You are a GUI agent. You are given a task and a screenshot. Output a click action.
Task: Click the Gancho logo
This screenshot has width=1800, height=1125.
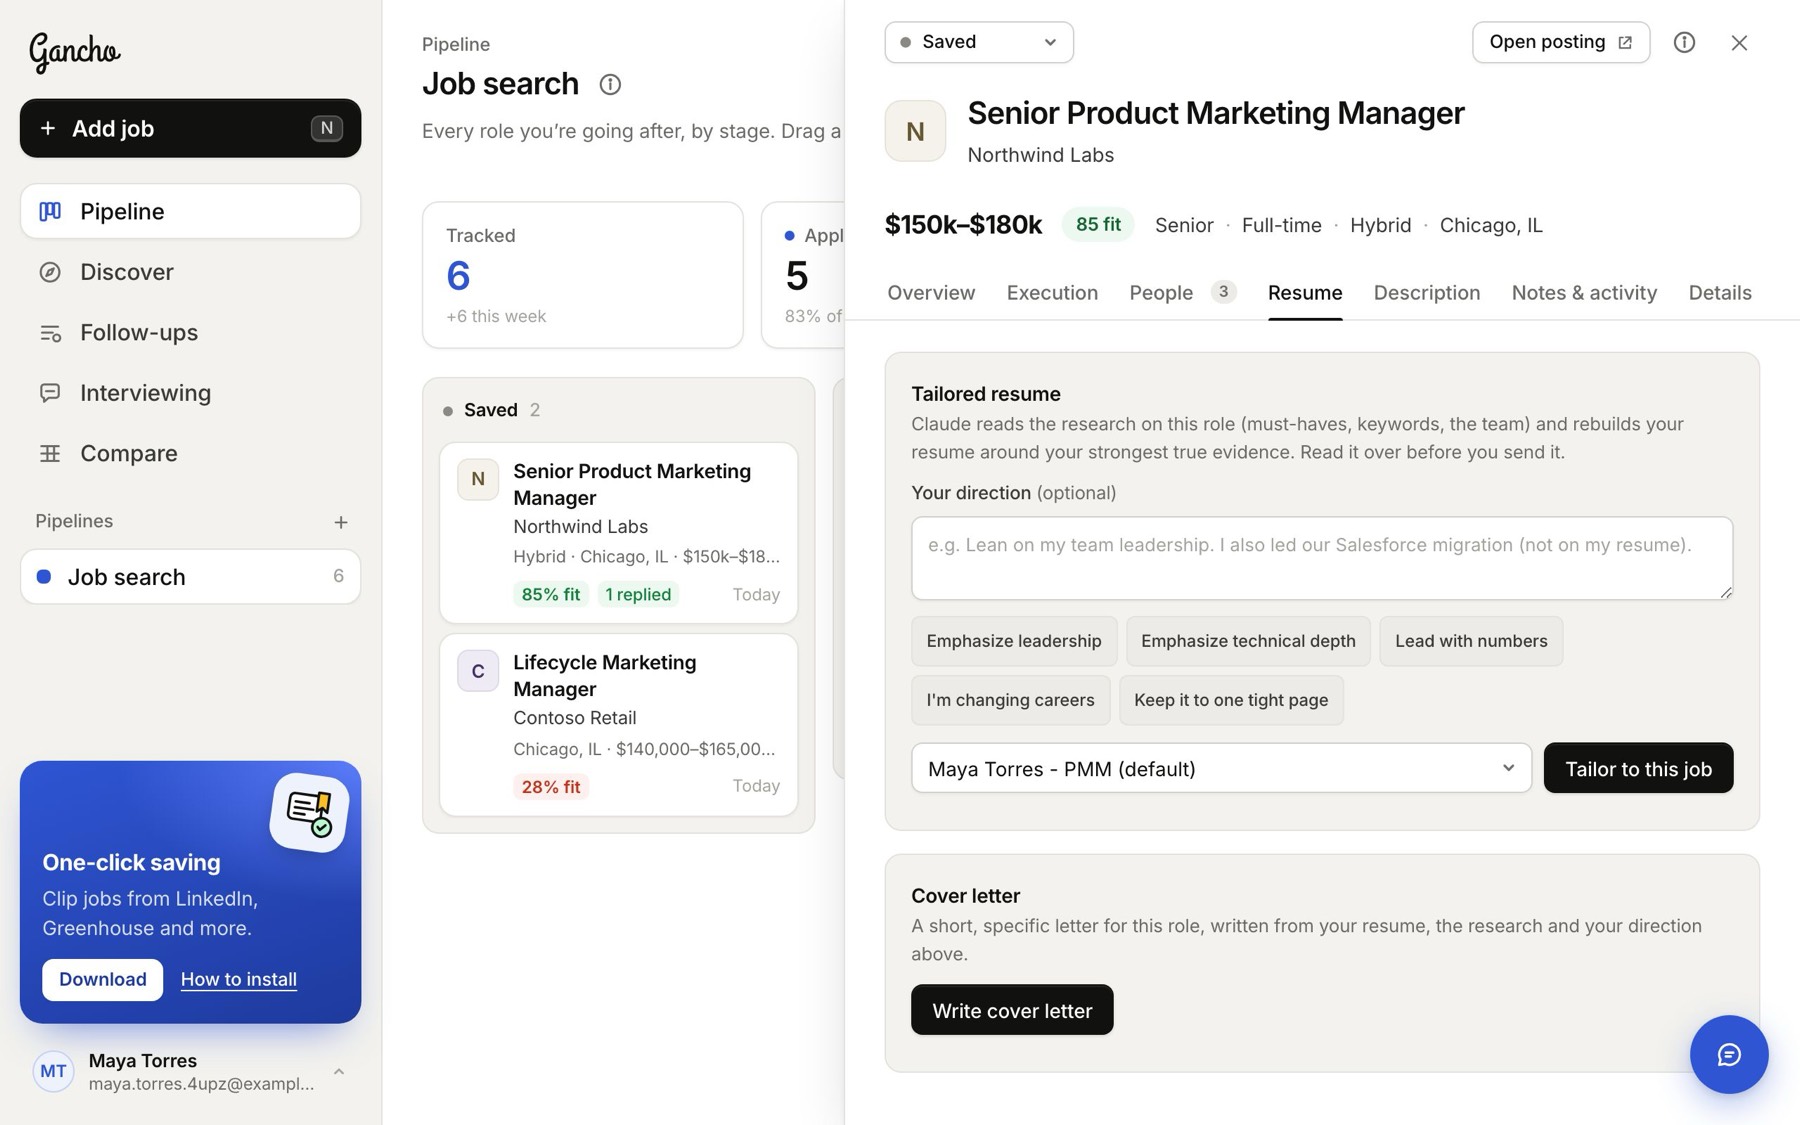click(74, 51)
